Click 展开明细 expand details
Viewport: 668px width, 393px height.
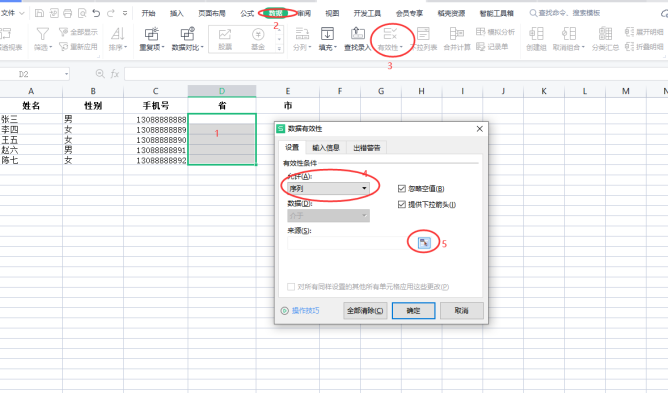644,32
